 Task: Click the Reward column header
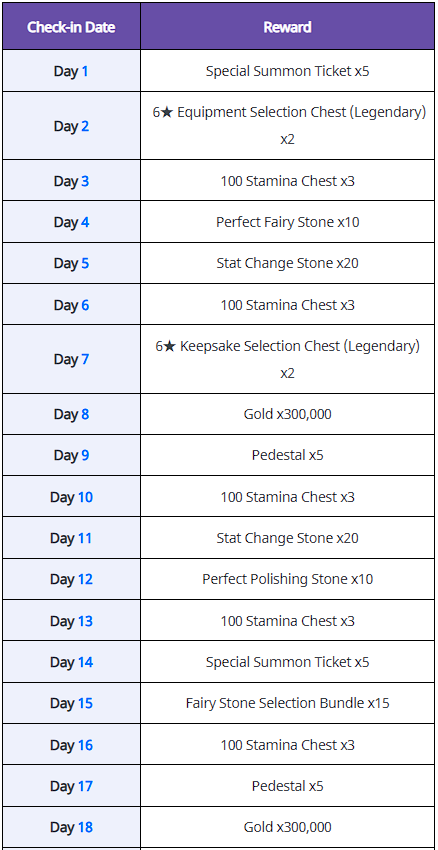coord(287,27)
